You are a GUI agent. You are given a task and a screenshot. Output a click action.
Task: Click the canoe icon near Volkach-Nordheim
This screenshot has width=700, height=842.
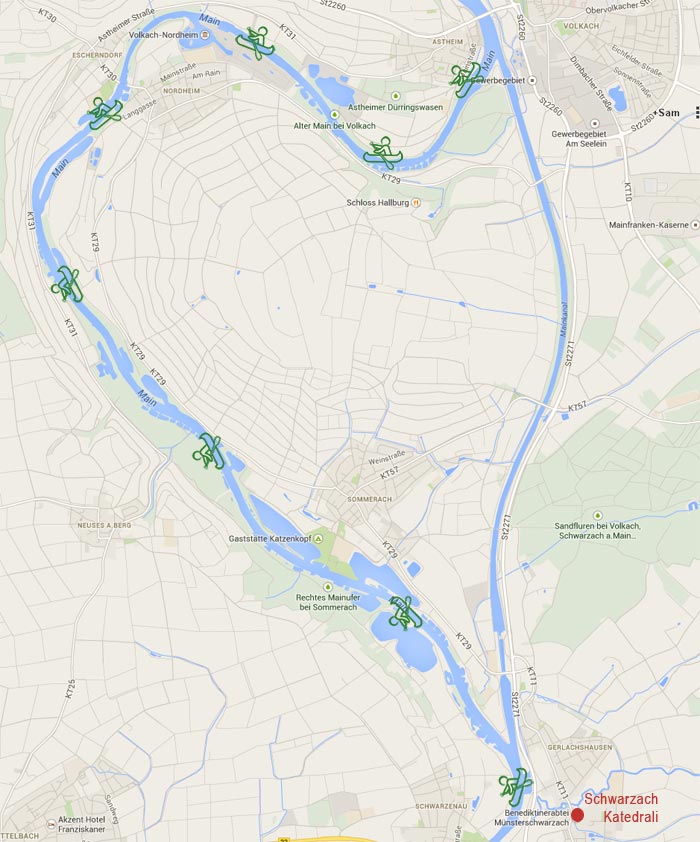pos(256,43)
